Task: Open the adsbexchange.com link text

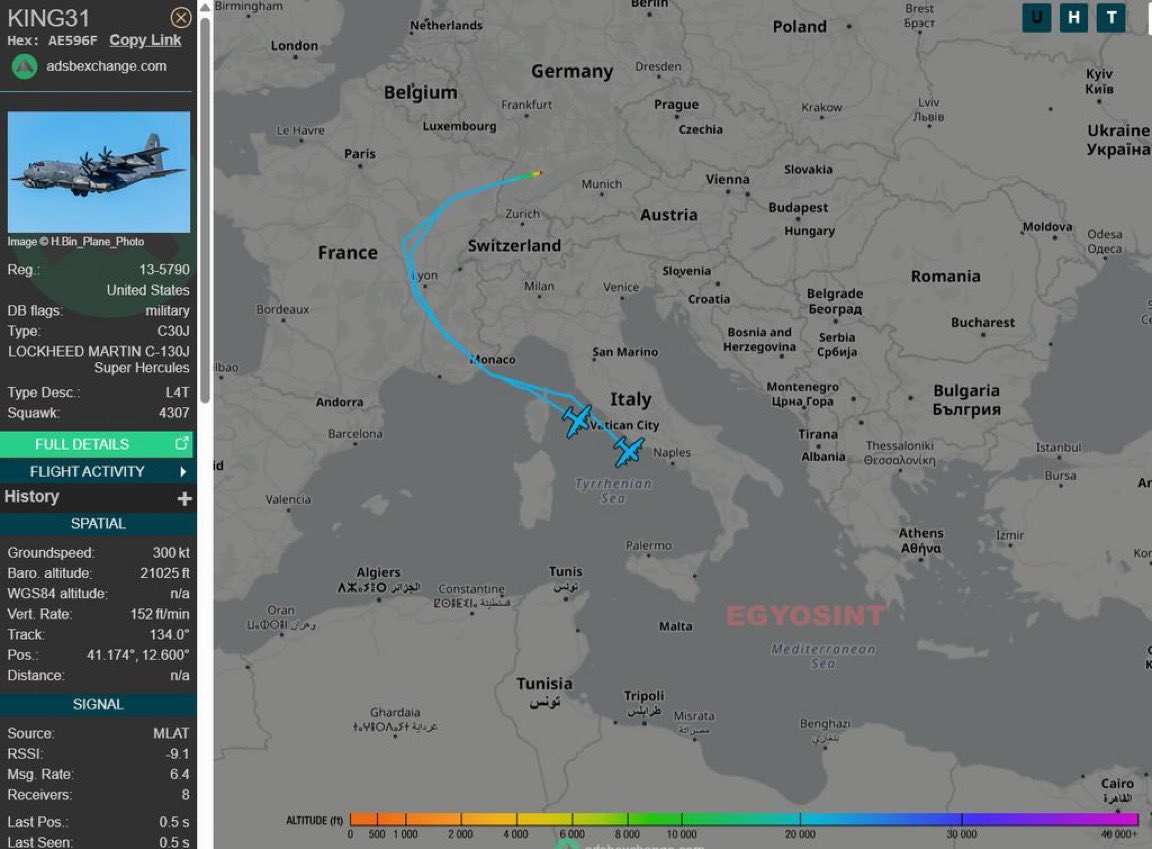Action: [x=106, y=66]
